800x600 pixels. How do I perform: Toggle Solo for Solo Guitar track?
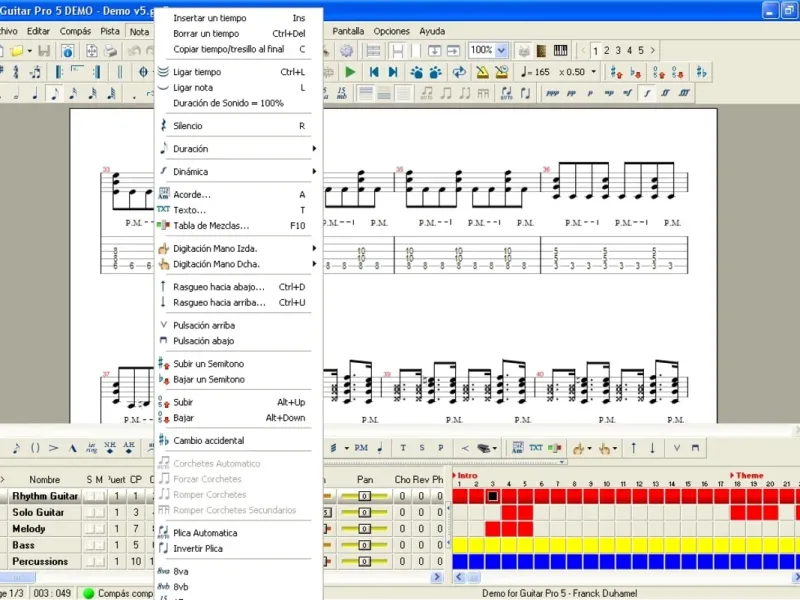[89, 512]
